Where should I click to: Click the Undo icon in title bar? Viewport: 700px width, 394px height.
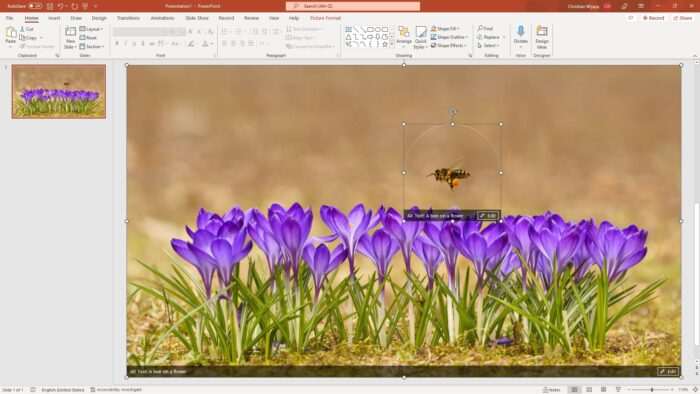(60, 6)
